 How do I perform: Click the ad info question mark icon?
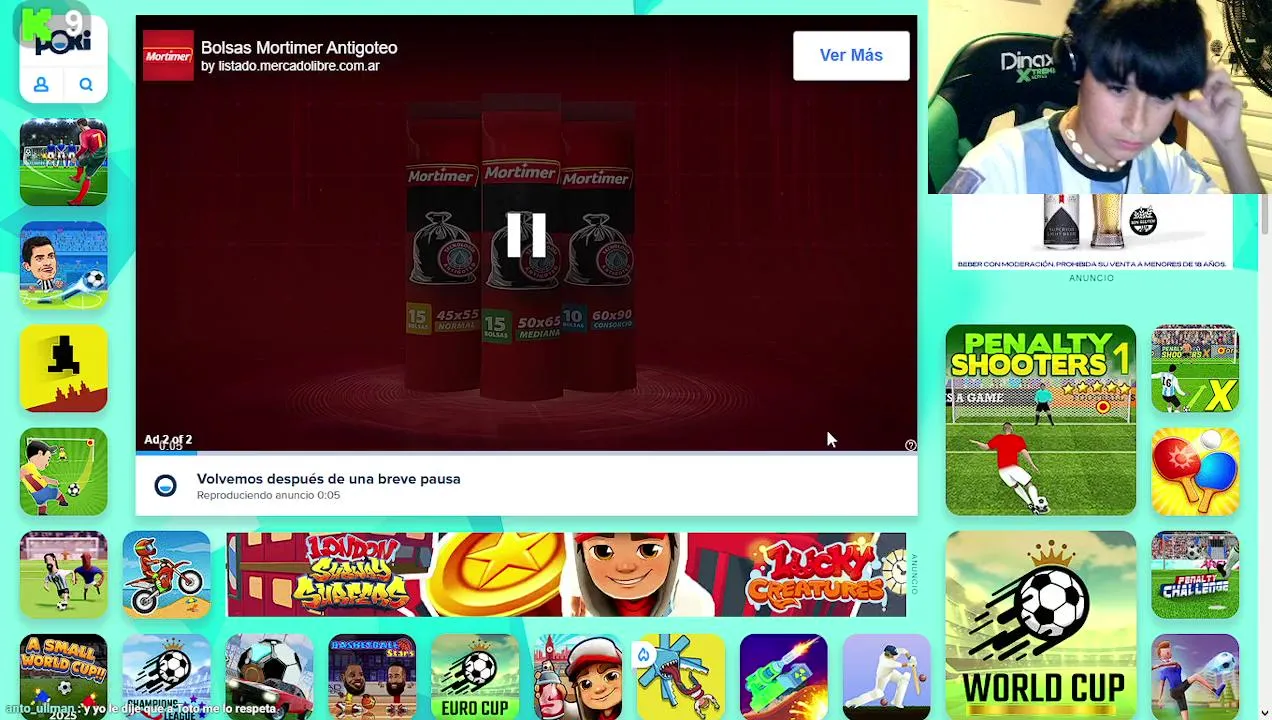910,445
